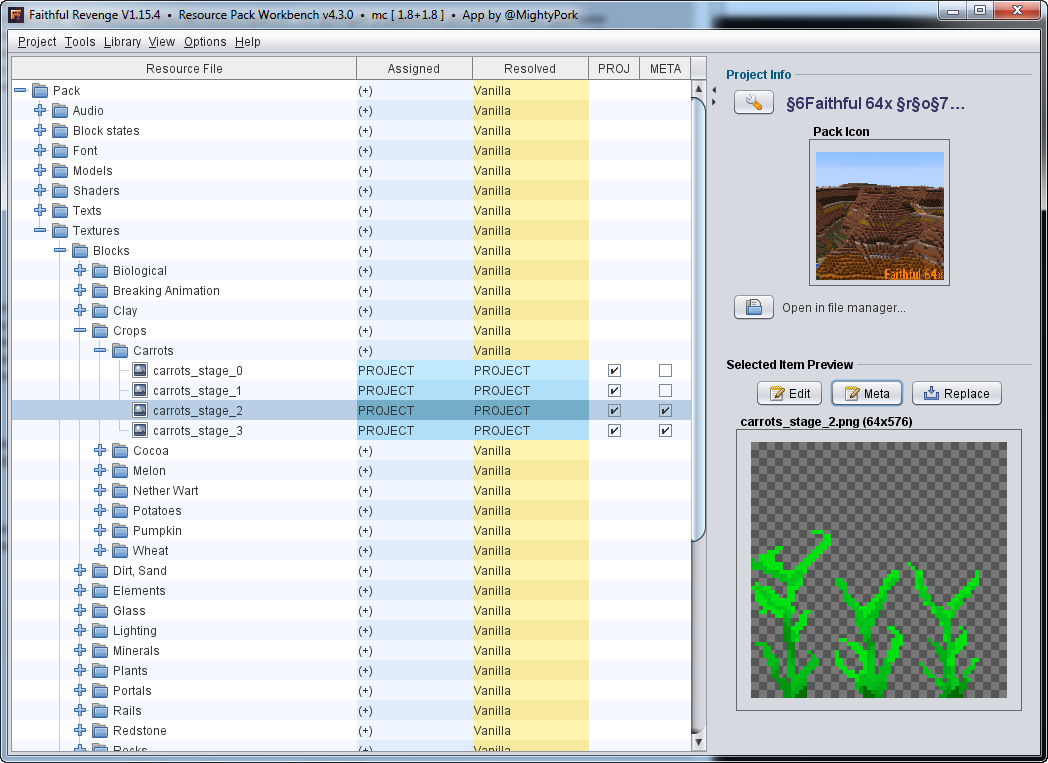Expand the Wheat crops folder
Viewport: 1048px width, 763px height.
(100, 551)
